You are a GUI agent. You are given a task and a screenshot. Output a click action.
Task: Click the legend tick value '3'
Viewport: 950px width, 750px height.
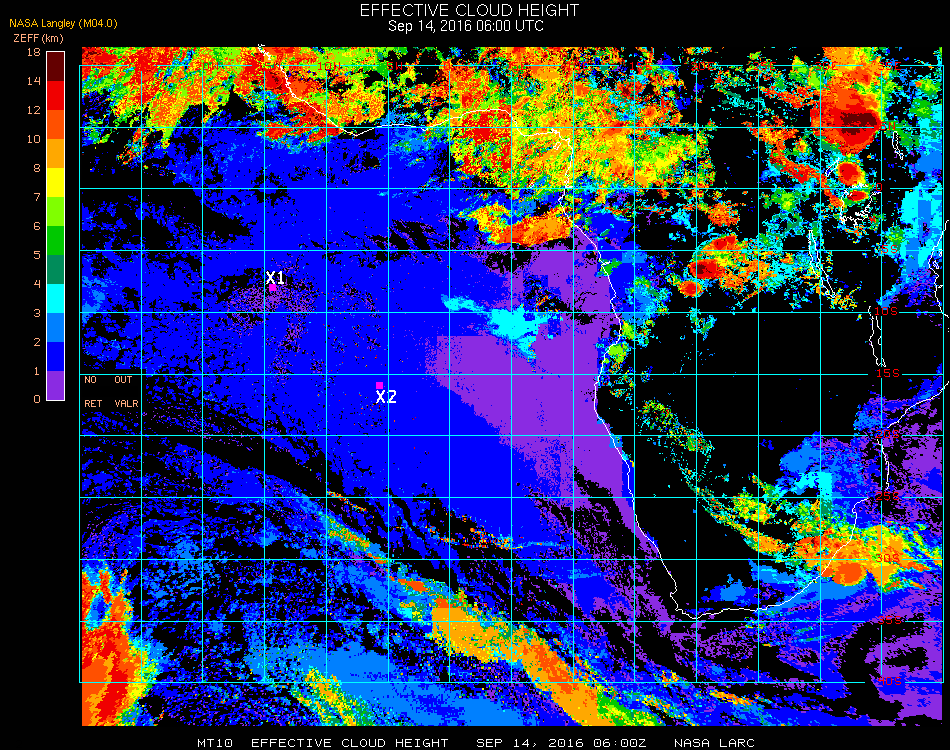pos(37,313)
